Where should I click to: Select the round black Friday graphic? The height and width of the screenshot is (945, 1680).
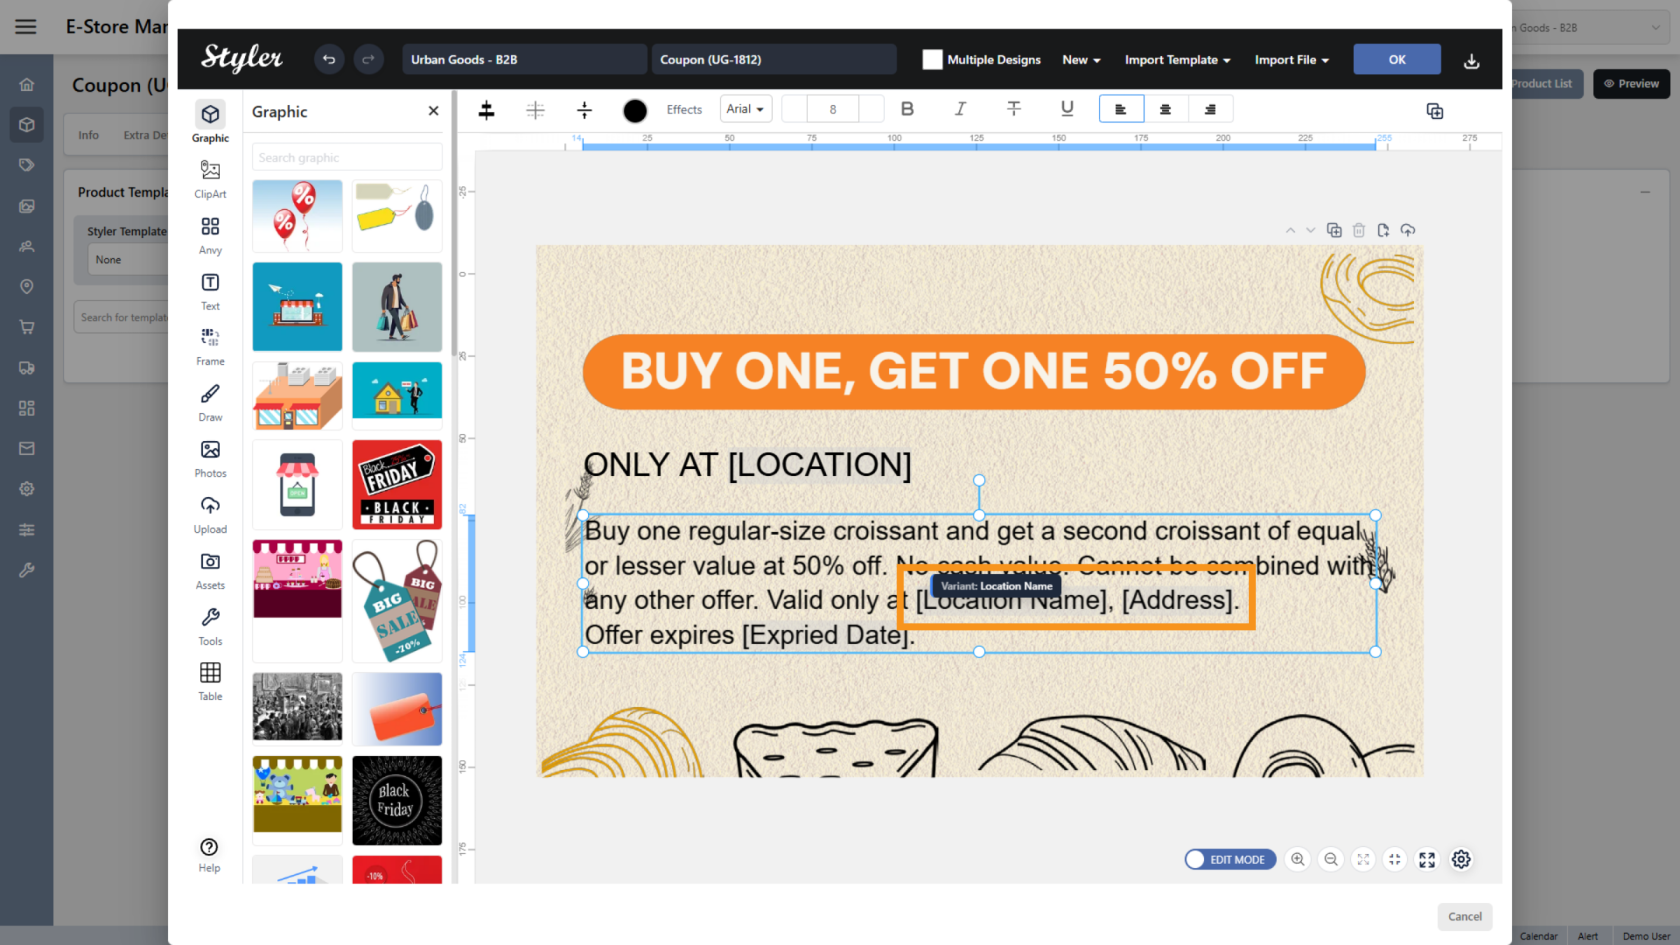click(x=397, y=801)
